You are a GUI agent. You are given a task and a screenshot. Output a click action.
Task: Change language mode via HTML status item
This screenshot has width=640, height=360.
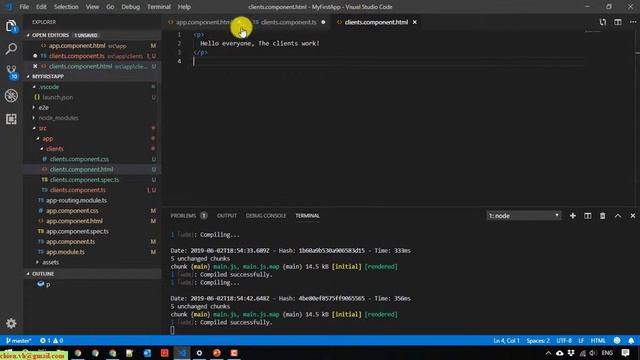(x=598, y=340)
